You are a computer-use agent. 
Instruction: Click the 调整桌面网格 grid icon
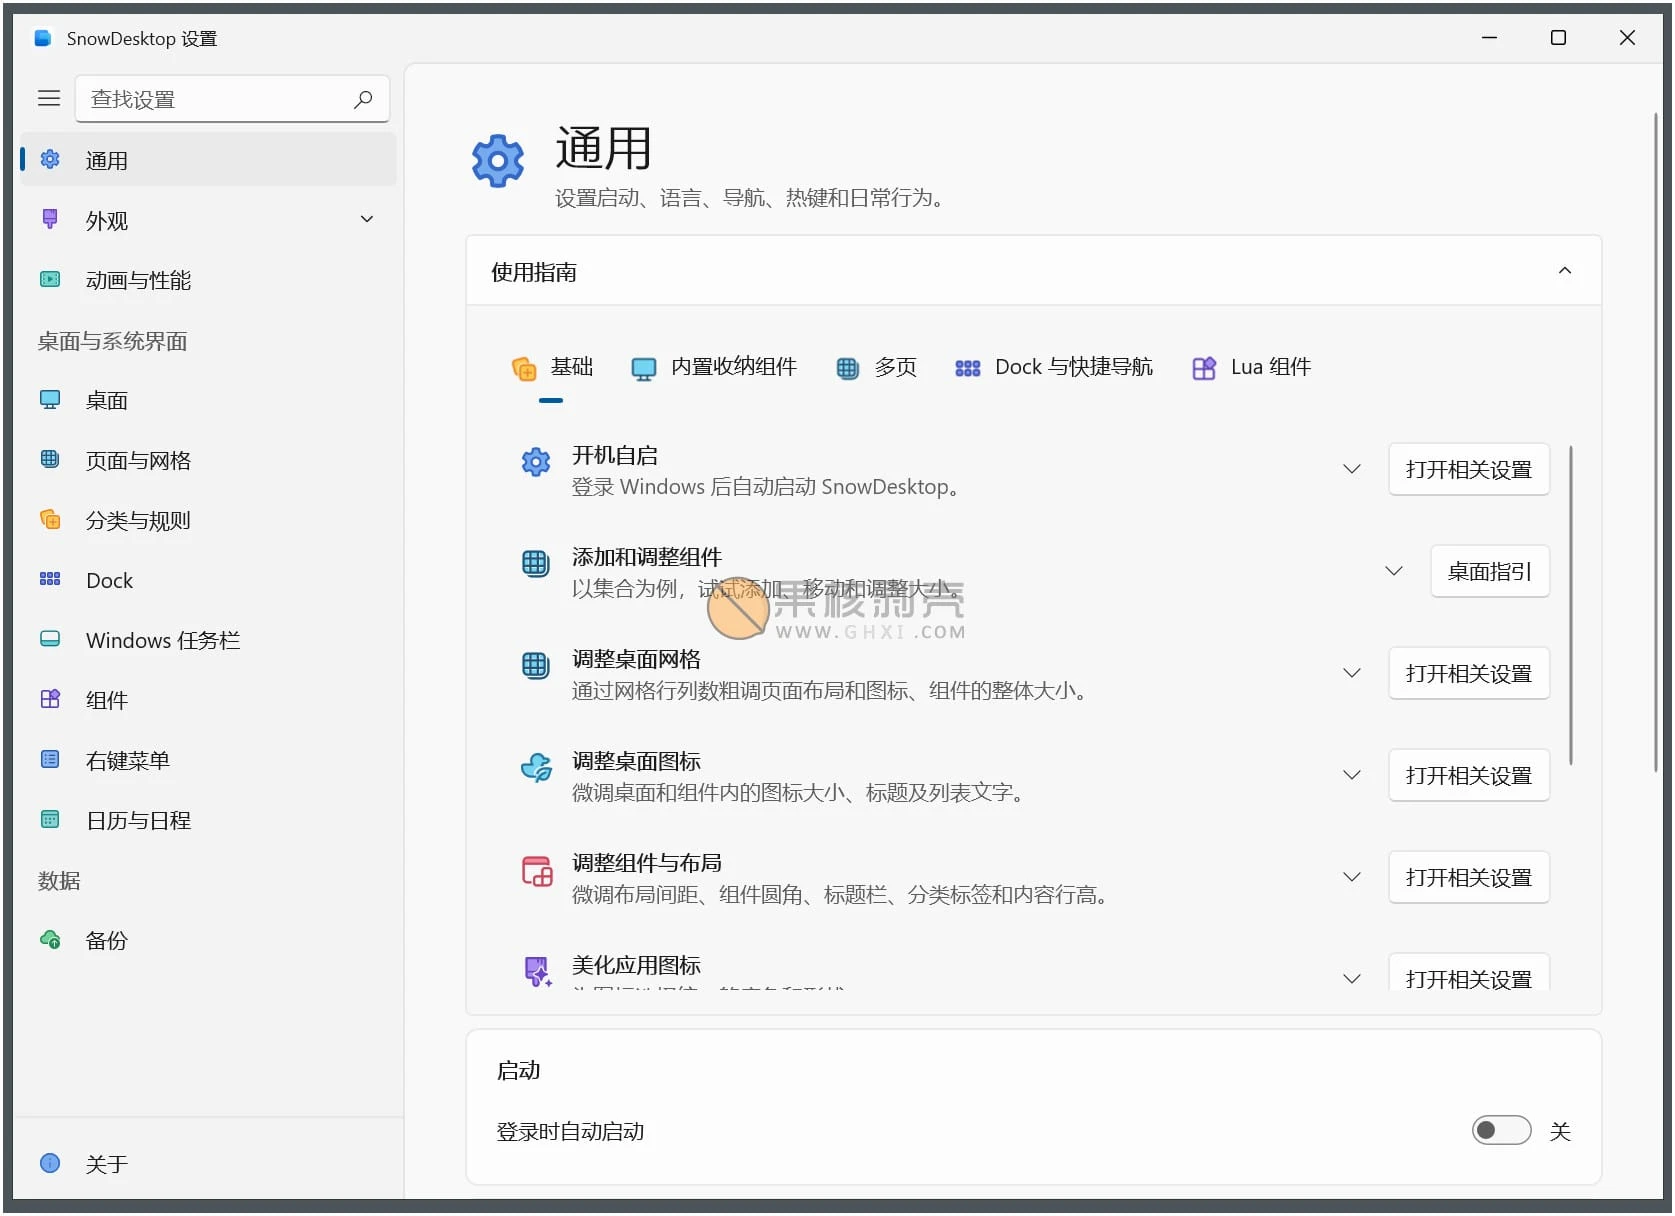536,665
